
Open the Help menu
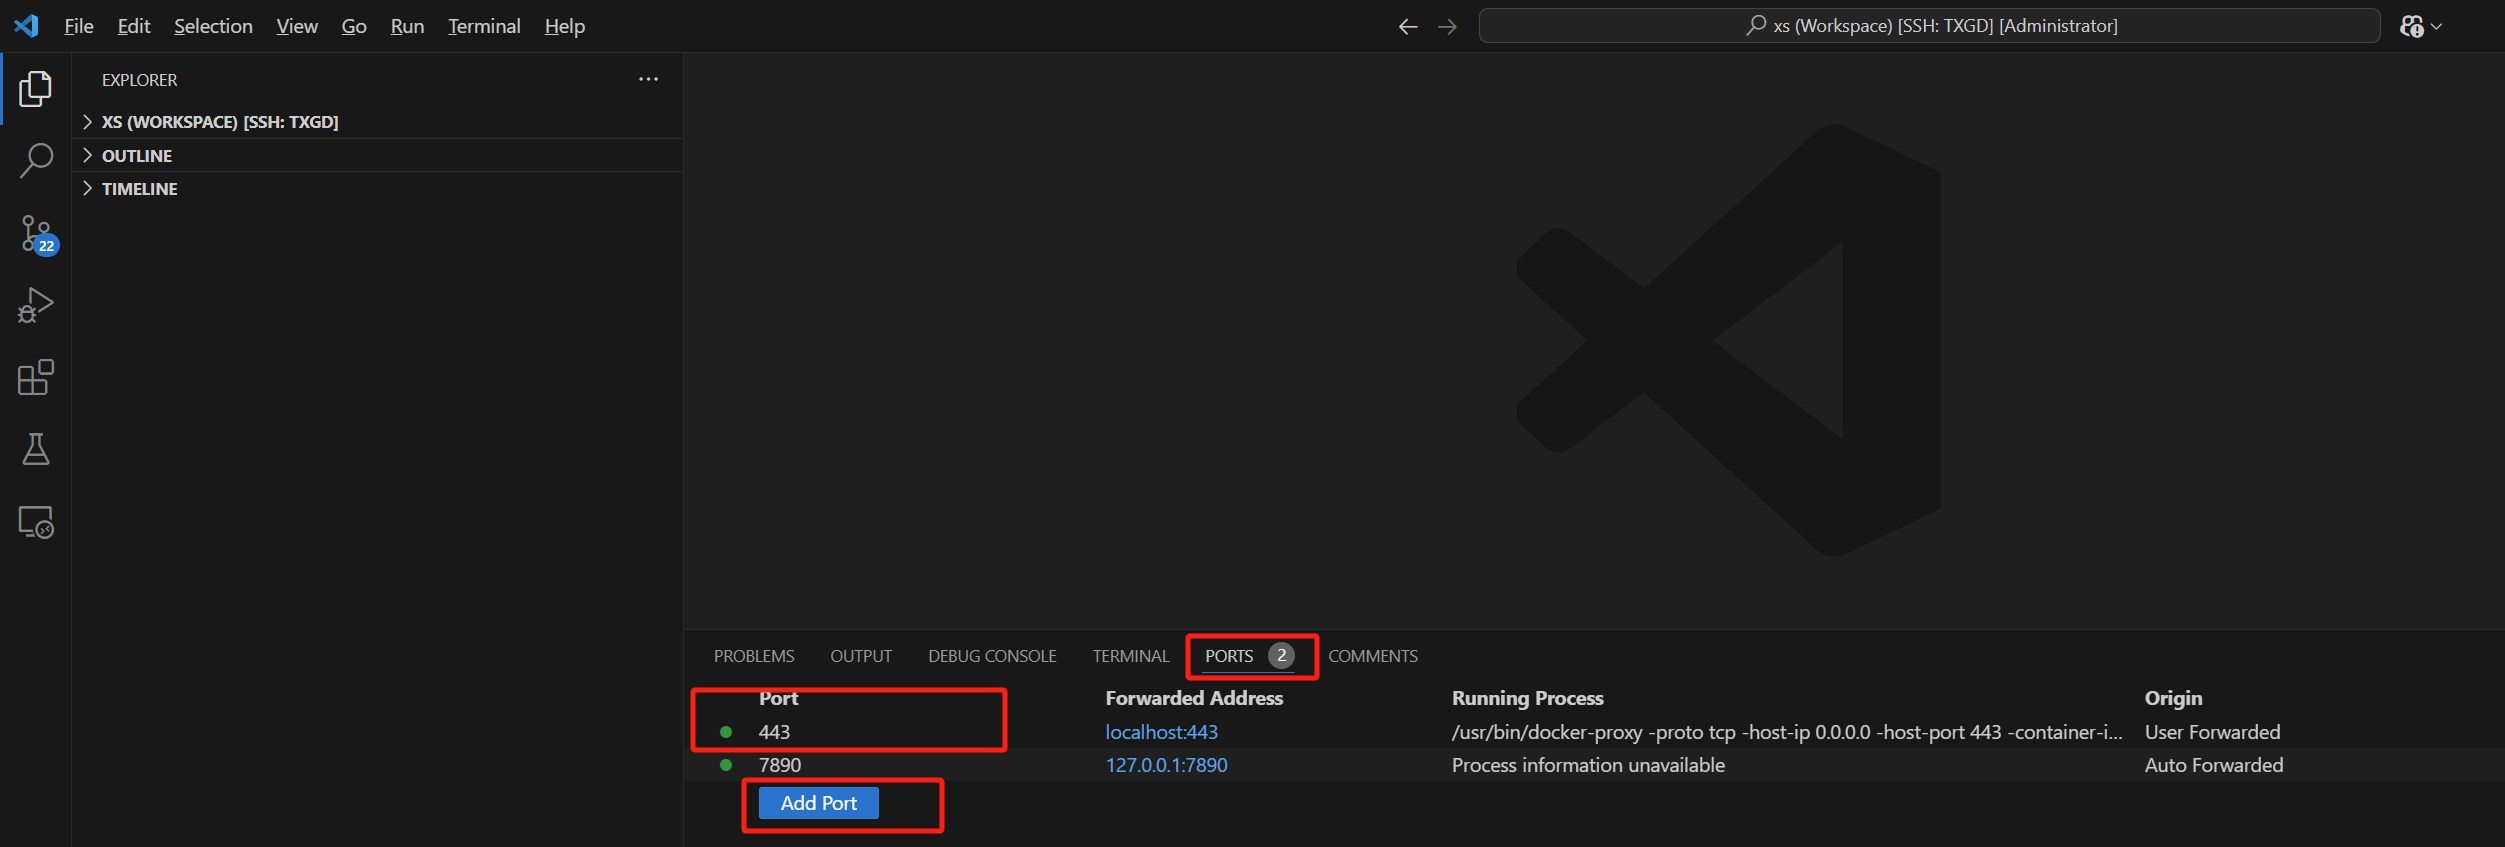pos(565,26)
